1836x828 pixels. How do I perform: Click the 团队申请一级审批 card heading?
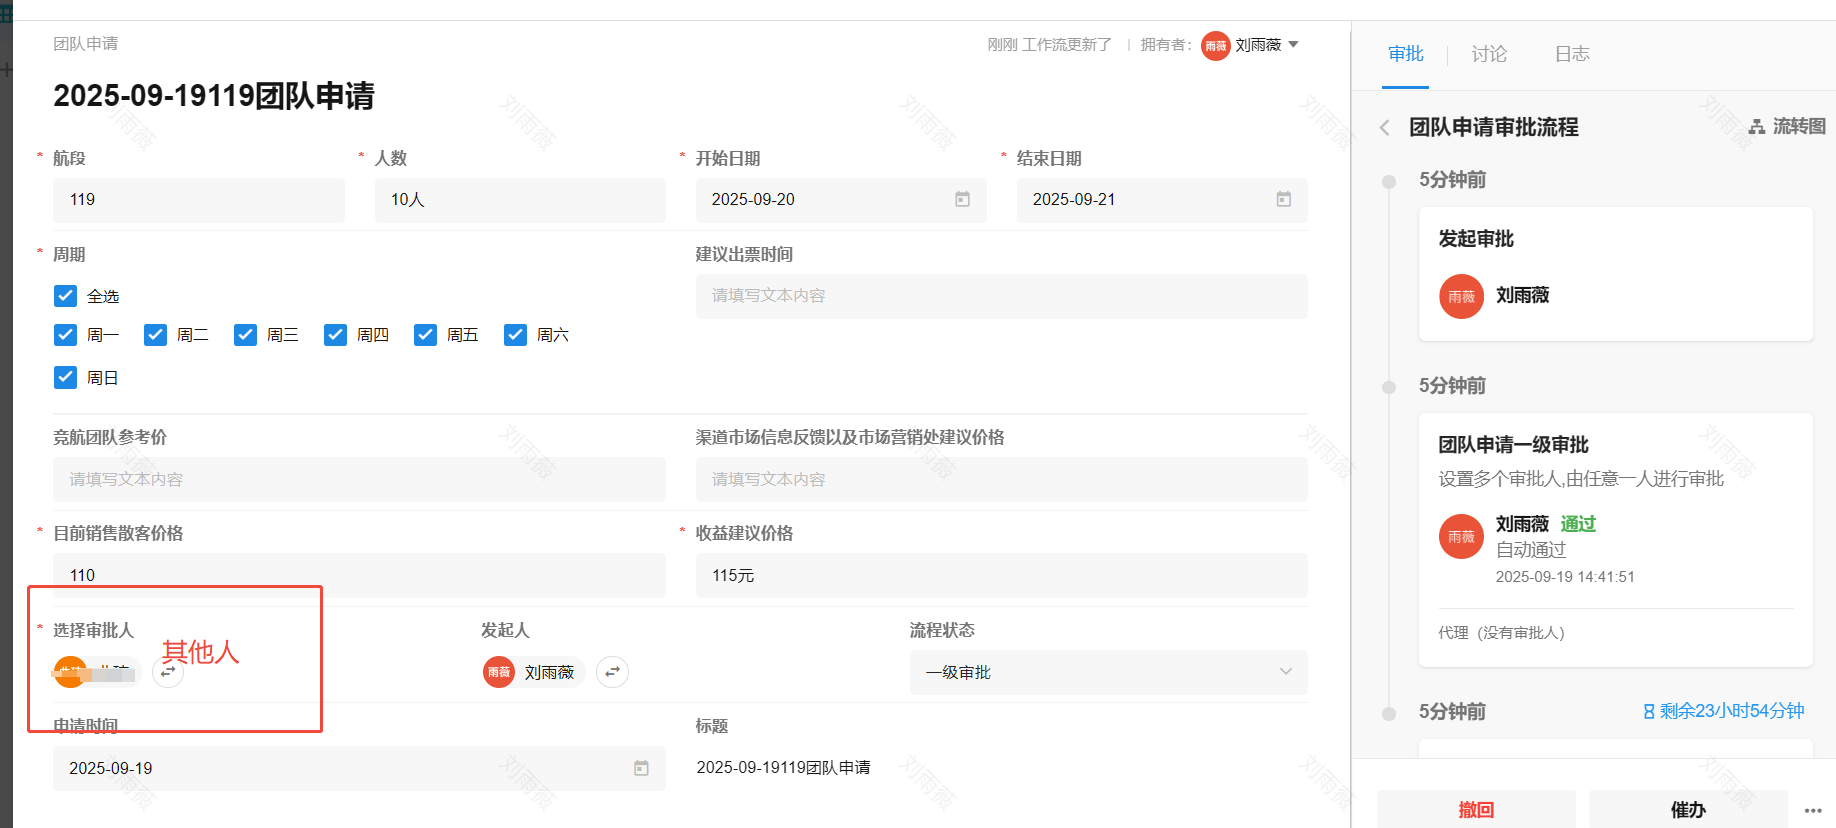click(x=1513, y=445)
